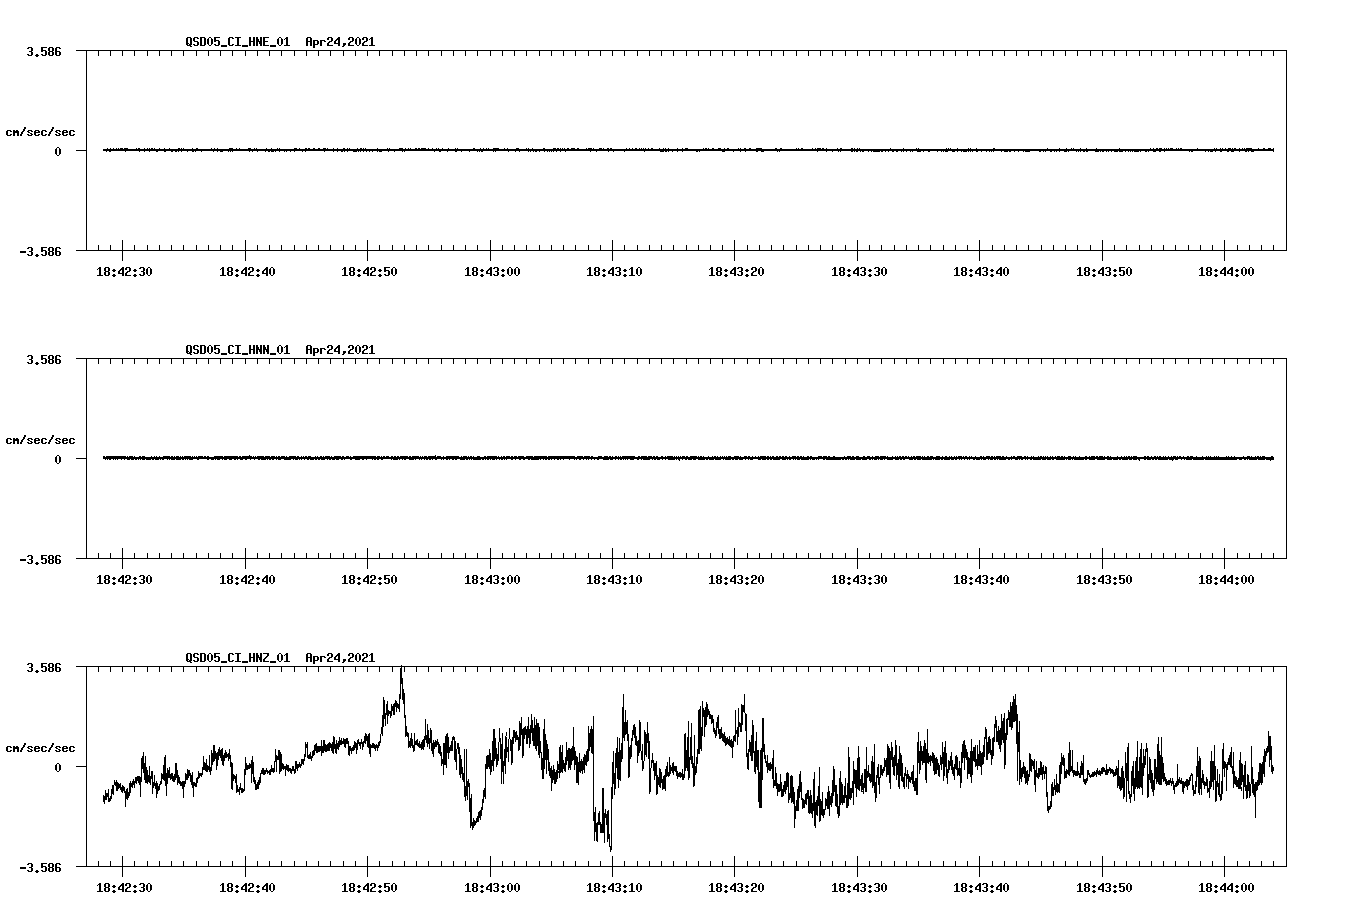Select the Apr24,2021 label on HNZ plot

[340, 659]
